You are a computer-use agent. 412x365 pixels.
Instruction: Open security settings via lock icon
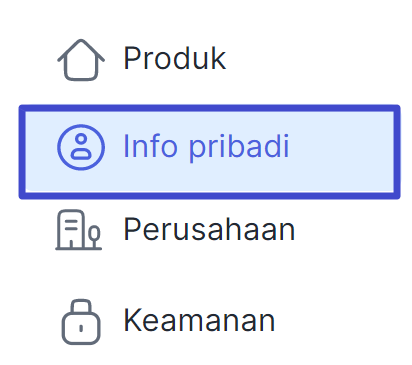coord(81,322)
